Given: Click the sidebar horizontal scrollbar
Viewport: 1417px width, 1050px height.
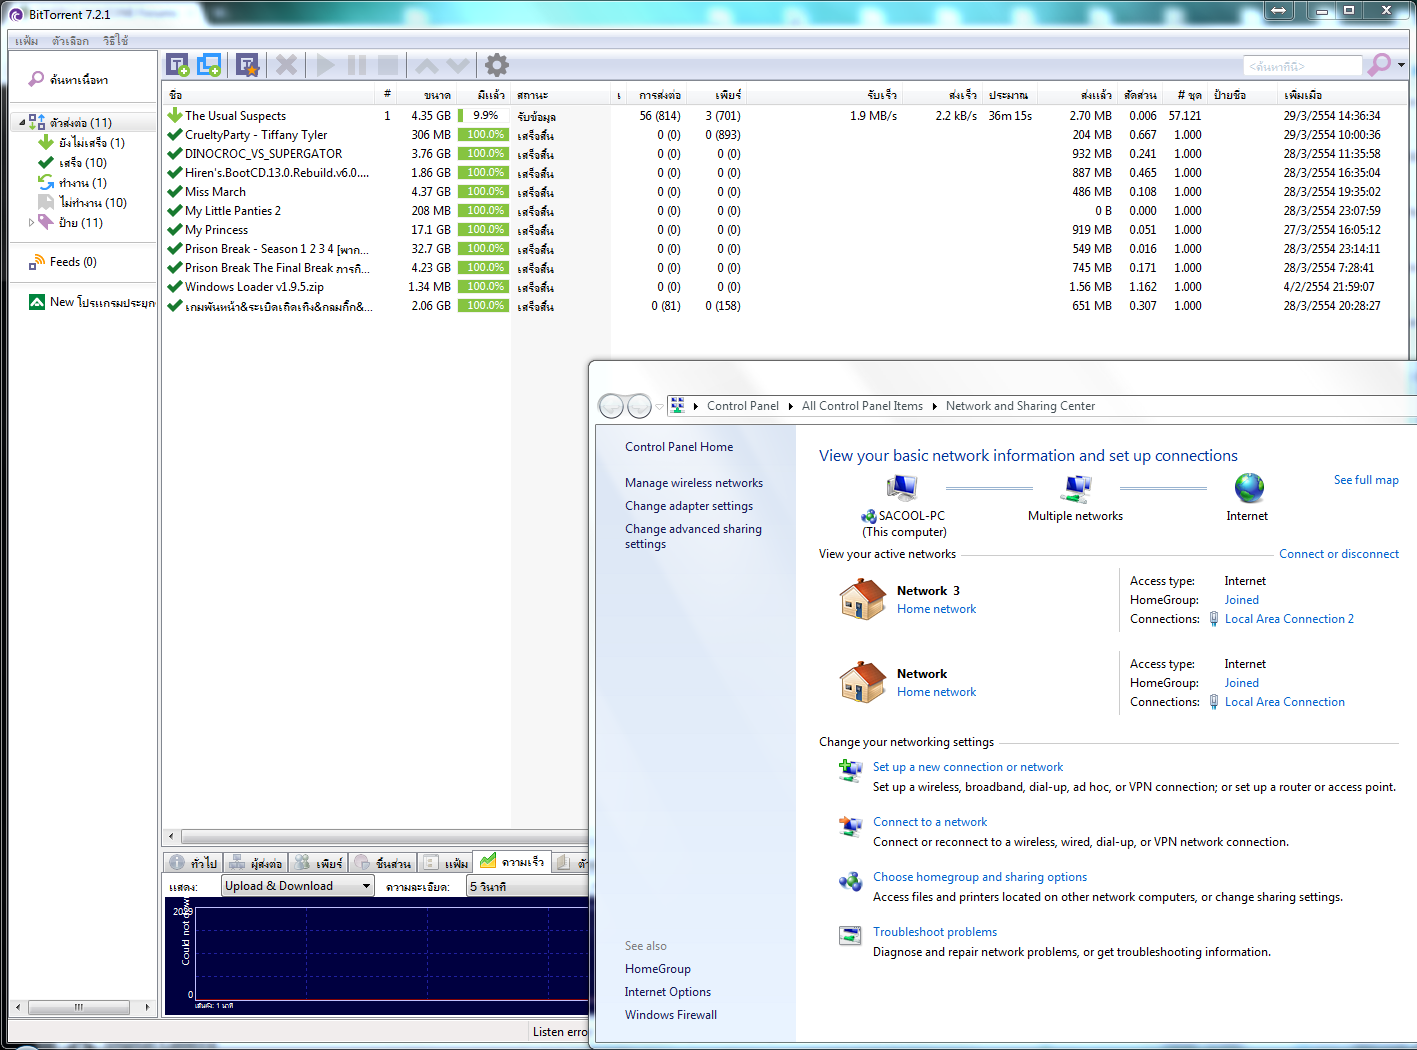Looking at the screenshot, I should tap(79, 1007).
